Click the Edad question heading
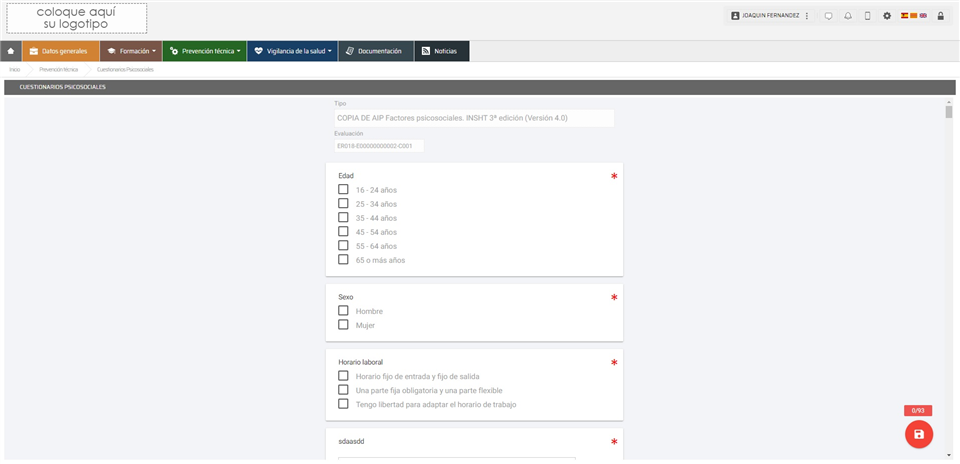The width and height of the screenshot is (960, 464). tap(346, 176)
